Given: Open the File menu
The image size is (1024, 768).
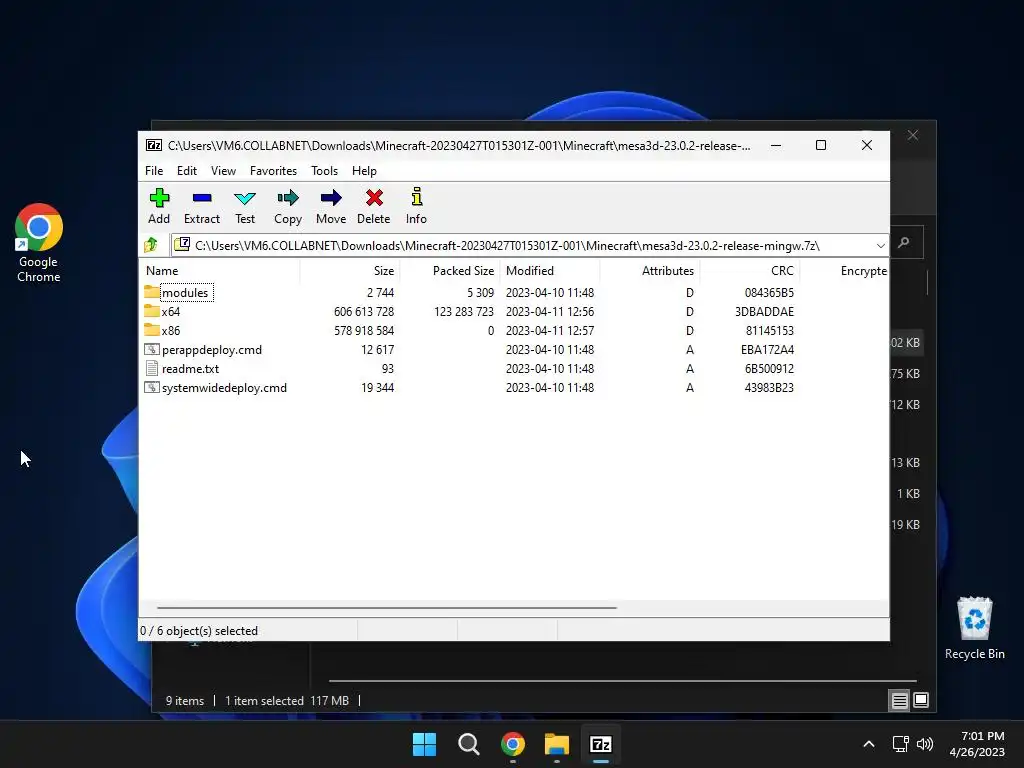Looking at the screenshot, I should tap(154, 170).
